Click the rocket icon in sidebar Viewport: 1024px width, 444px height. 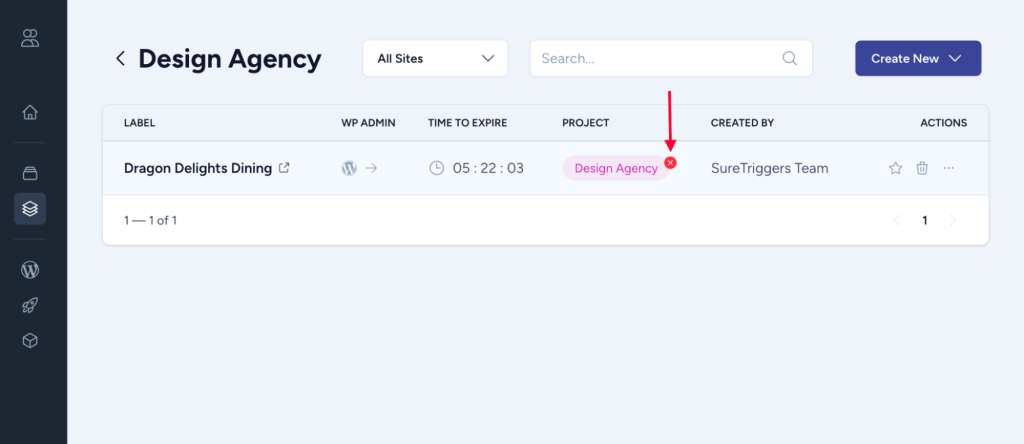(x=30, y=305)
